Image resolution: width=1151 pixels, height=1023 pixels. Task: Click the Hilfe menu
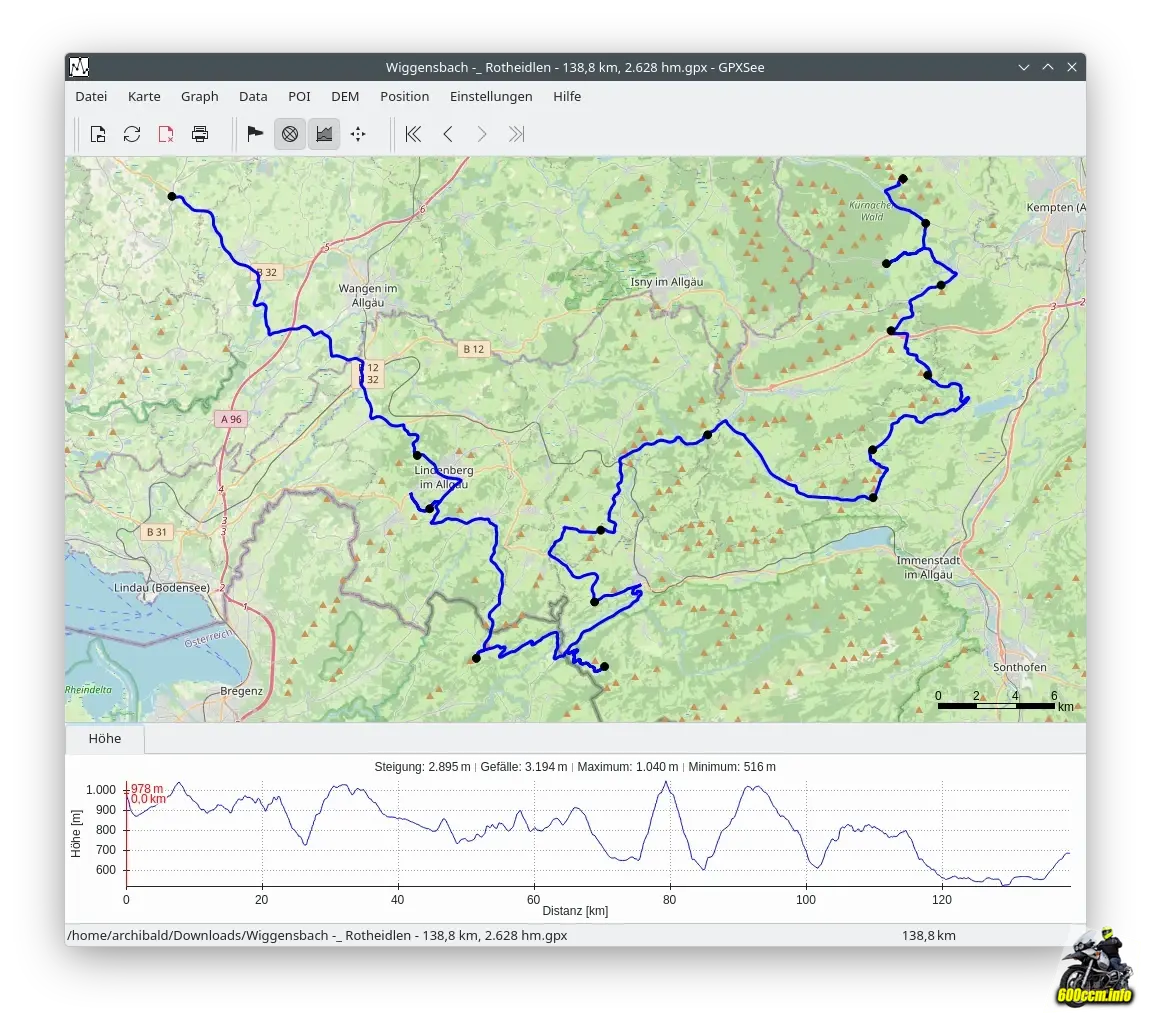(x=567, y=97)
